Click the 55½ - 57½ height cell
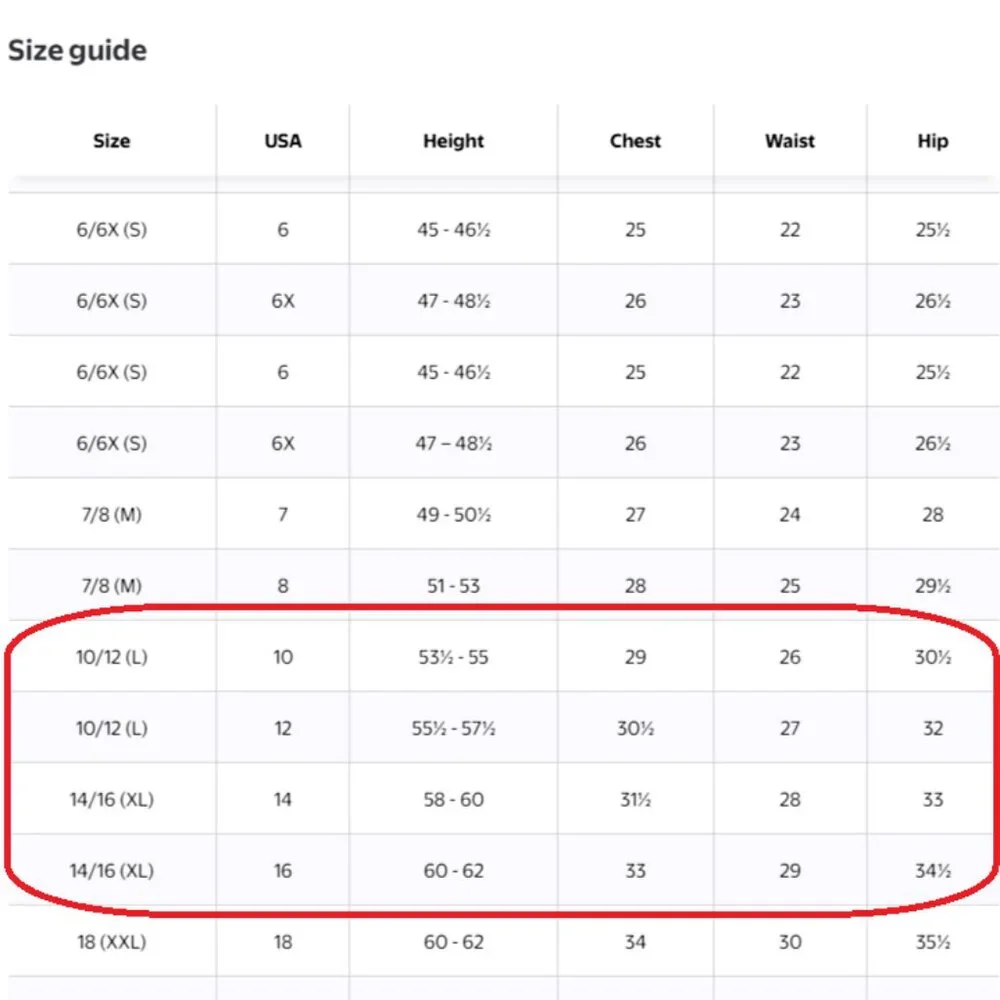 pyautogui.click(x=453, y=728)
